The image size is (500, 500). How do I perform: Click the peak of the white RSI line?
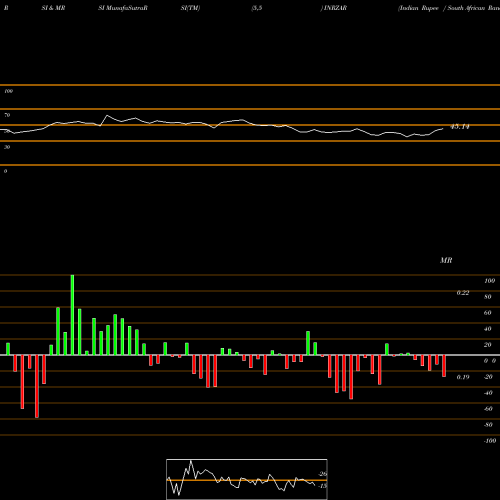tap(107, 116)
